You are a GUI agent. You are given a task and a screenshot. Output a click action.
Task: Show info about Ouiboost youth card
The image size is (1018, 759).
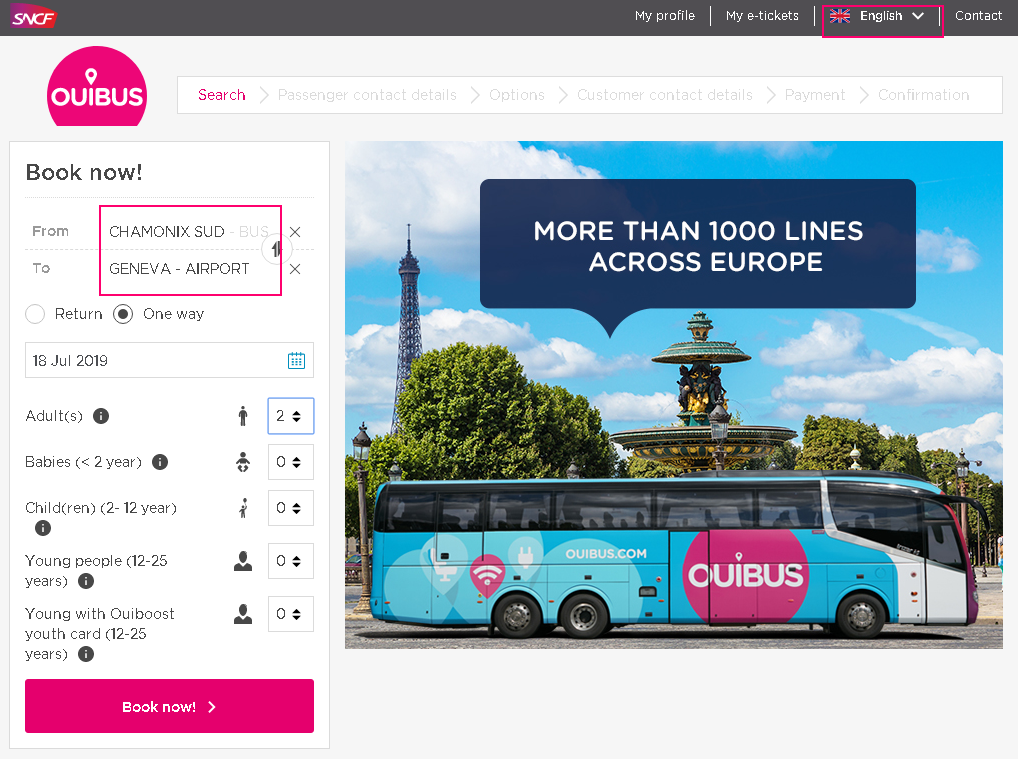point(86,654)
